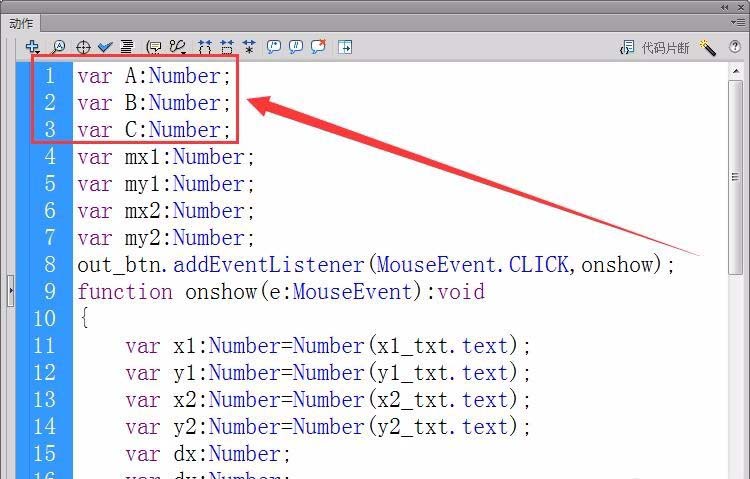Click the opening brace on line 10

84,317
